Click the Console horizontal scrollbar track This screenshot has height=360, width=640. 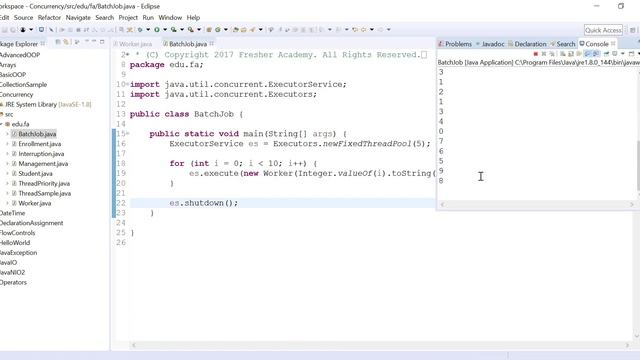(537, 204)
